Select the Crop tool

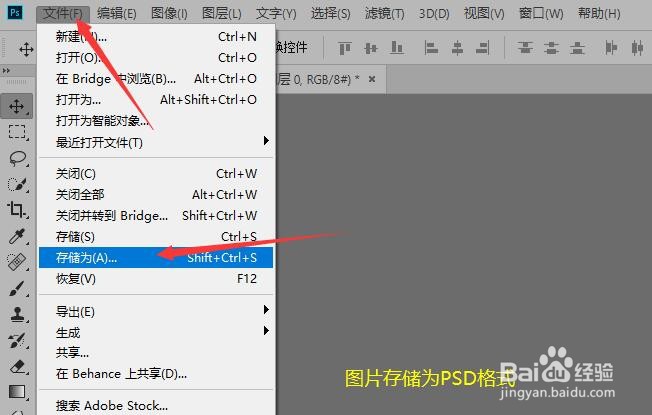point(17,210)
